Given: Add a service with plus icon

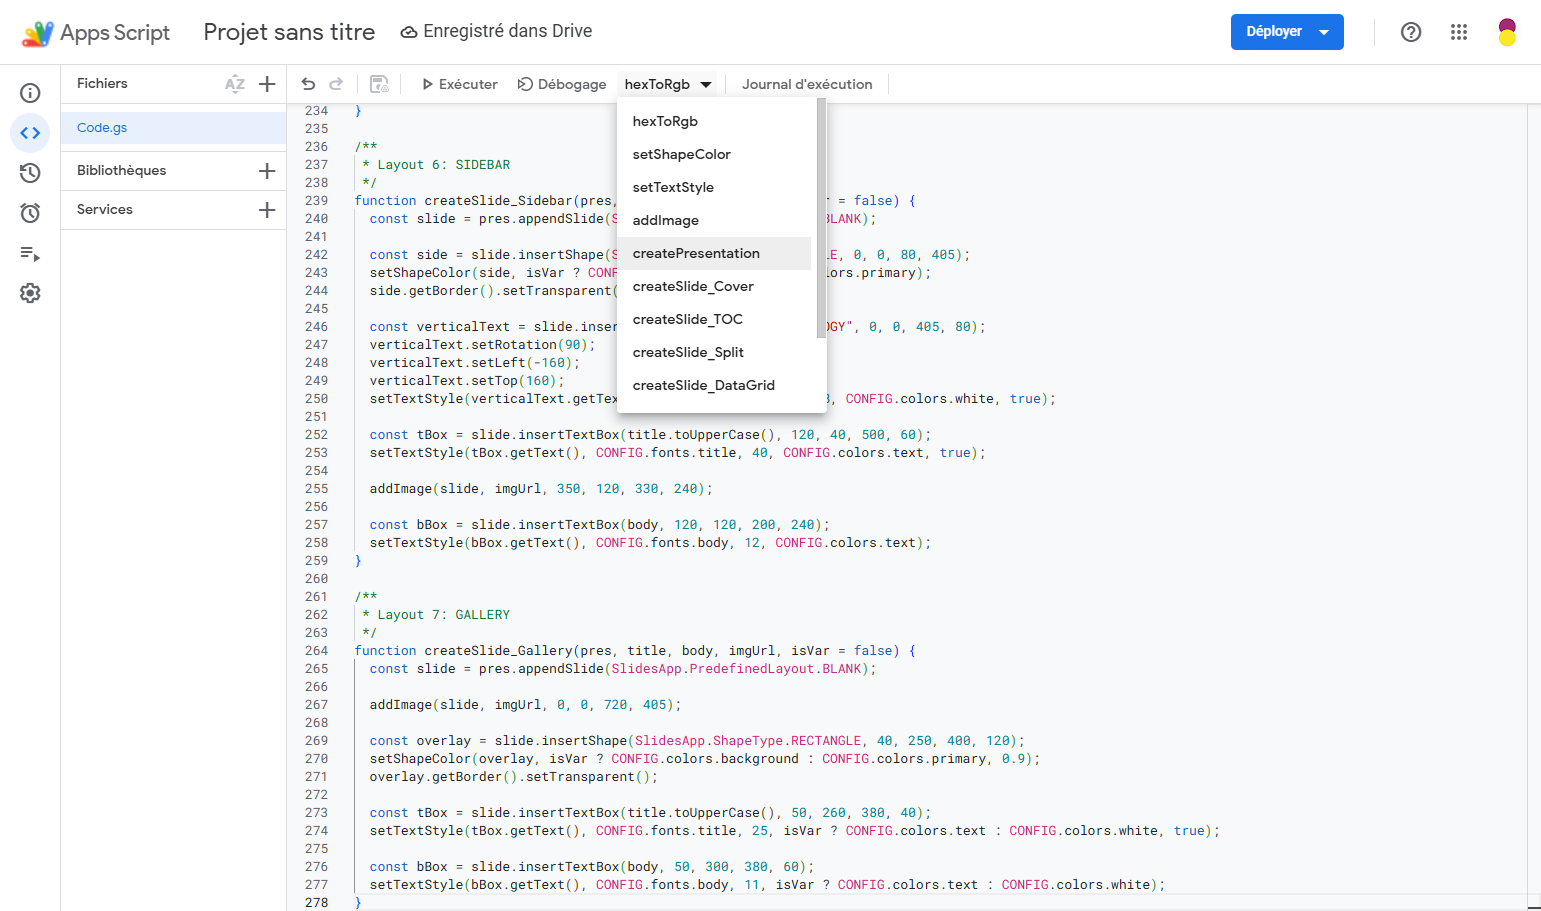Looking at the screenshot, I should 267,210.
